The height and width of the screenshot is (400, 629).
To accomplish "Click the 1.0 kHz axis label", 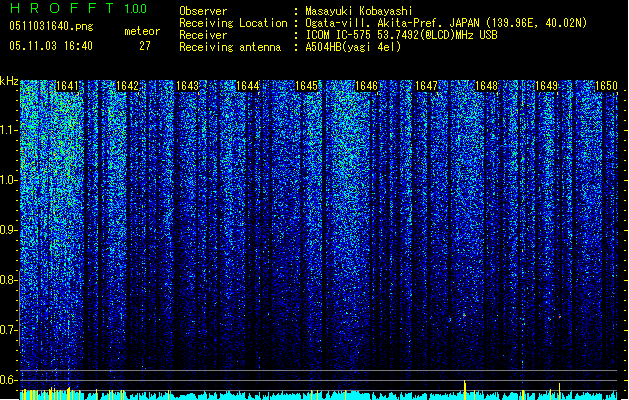I will tap(9, 180).
